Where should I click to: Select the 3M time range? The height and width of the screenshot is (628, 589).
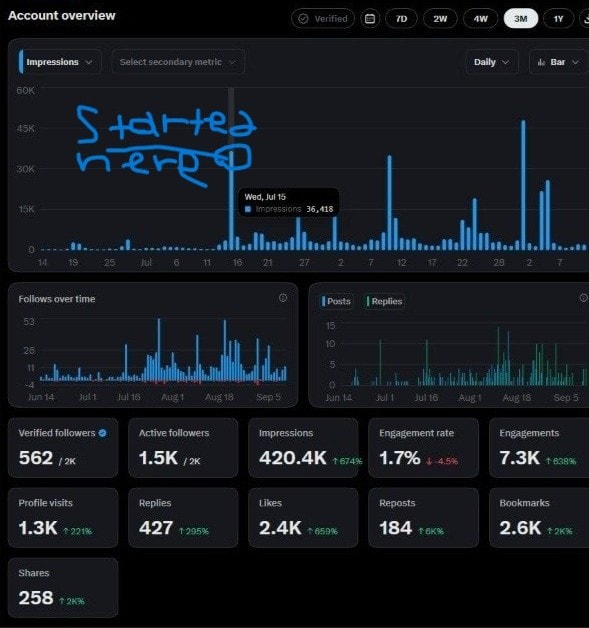pyautogui.click(x=521, y=19)
